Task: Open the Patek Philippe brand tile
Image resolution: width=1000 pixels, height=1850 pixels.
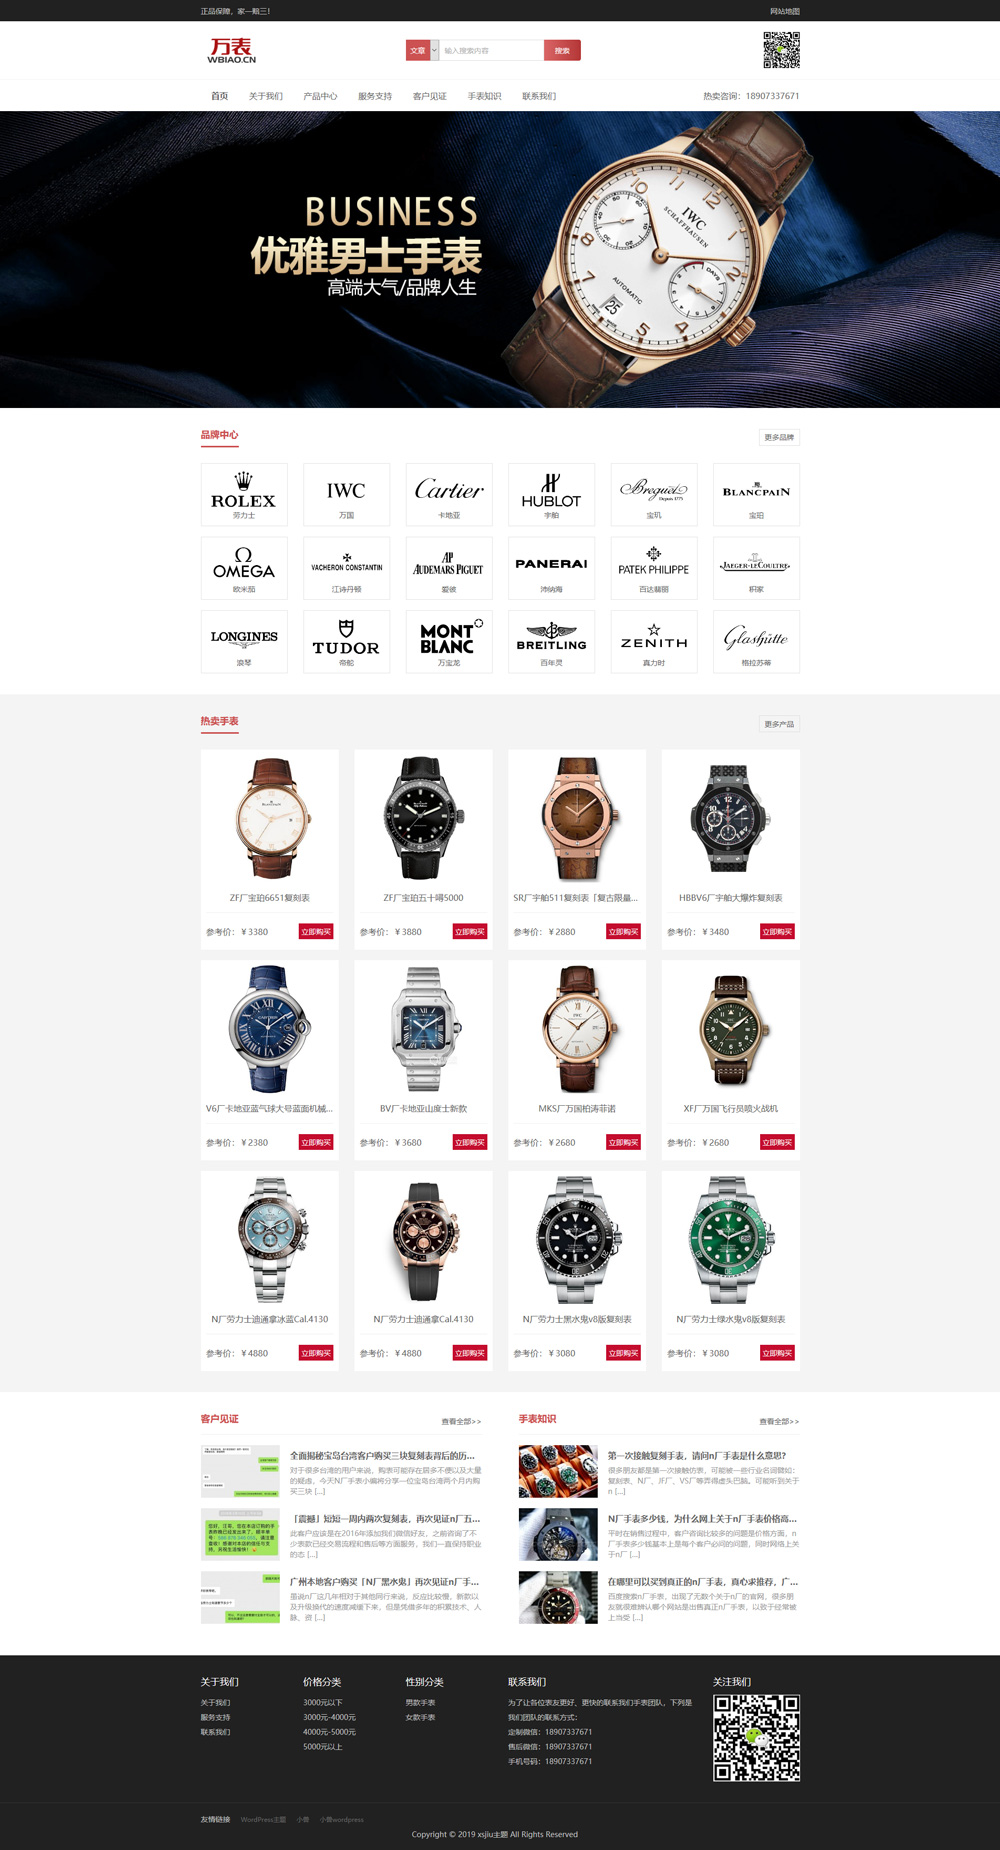Action: point(654,568)
